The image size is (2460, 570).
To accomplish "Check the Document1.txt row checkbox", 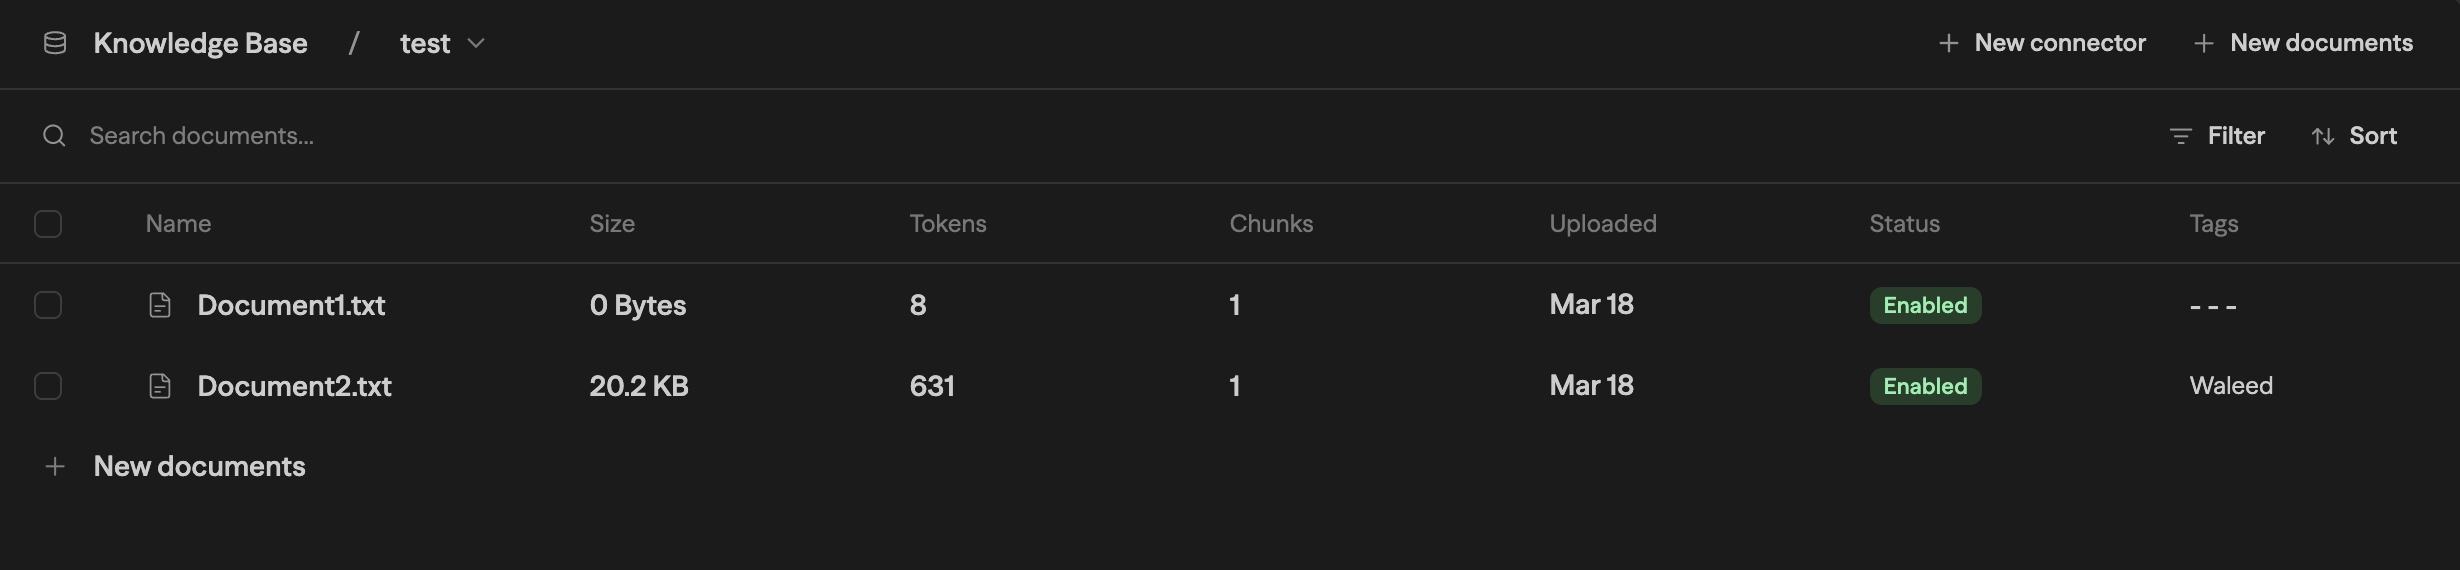I will click(48, 305).
